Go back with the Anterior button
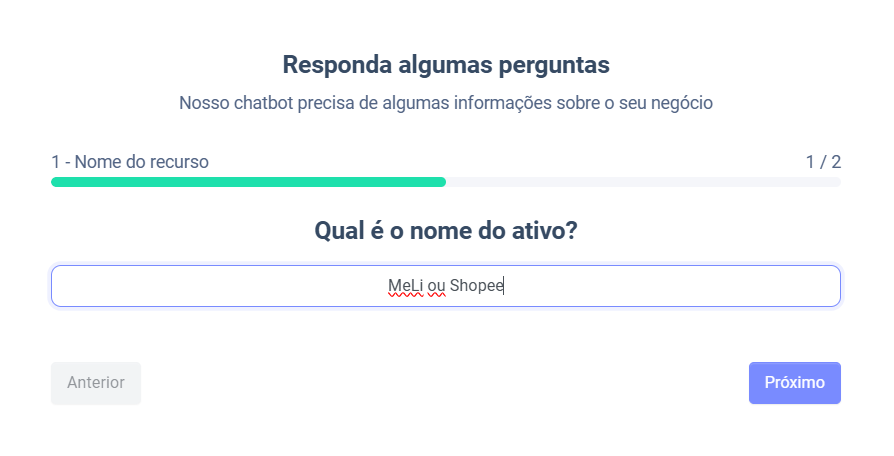 click(96, 383)
